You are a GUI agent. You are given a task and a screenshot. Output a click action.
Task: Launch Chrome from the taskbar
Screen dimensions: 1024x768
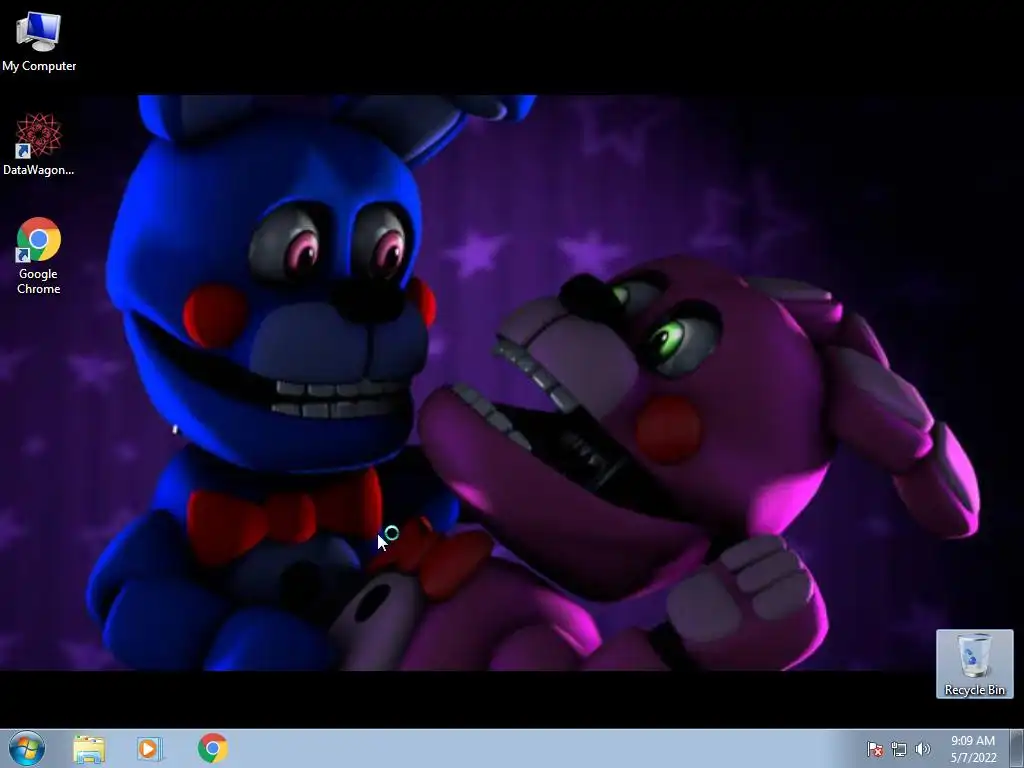212,748
